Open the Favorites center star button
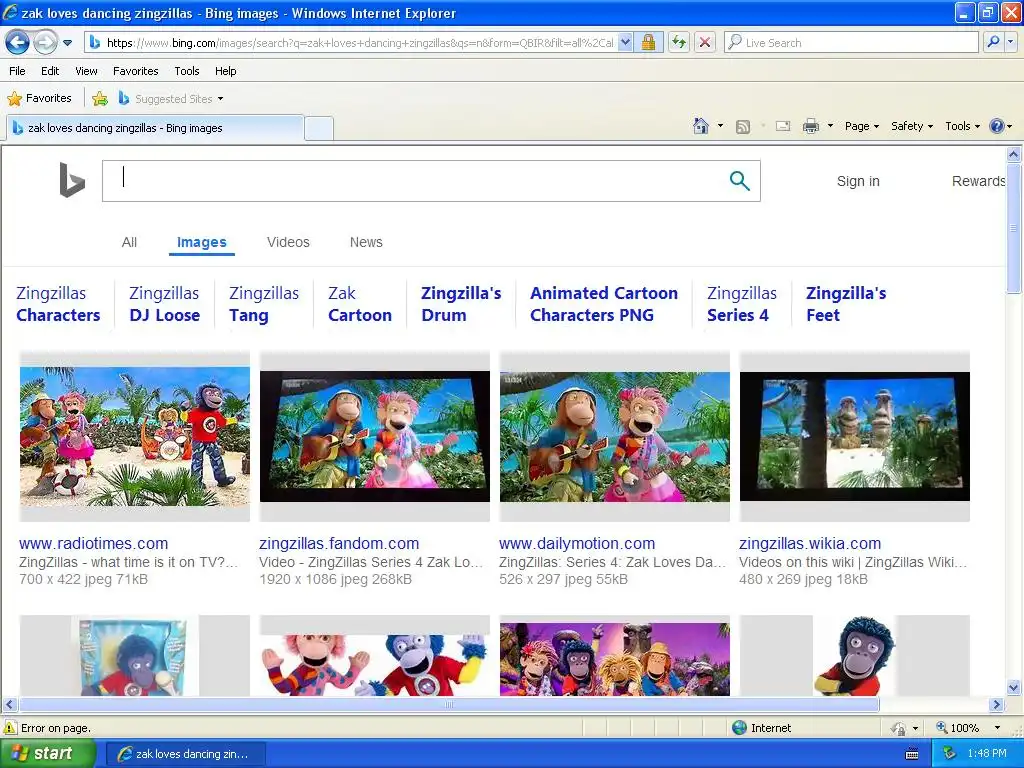This screenshot has width=1024, height=768. tap(39, 99)
